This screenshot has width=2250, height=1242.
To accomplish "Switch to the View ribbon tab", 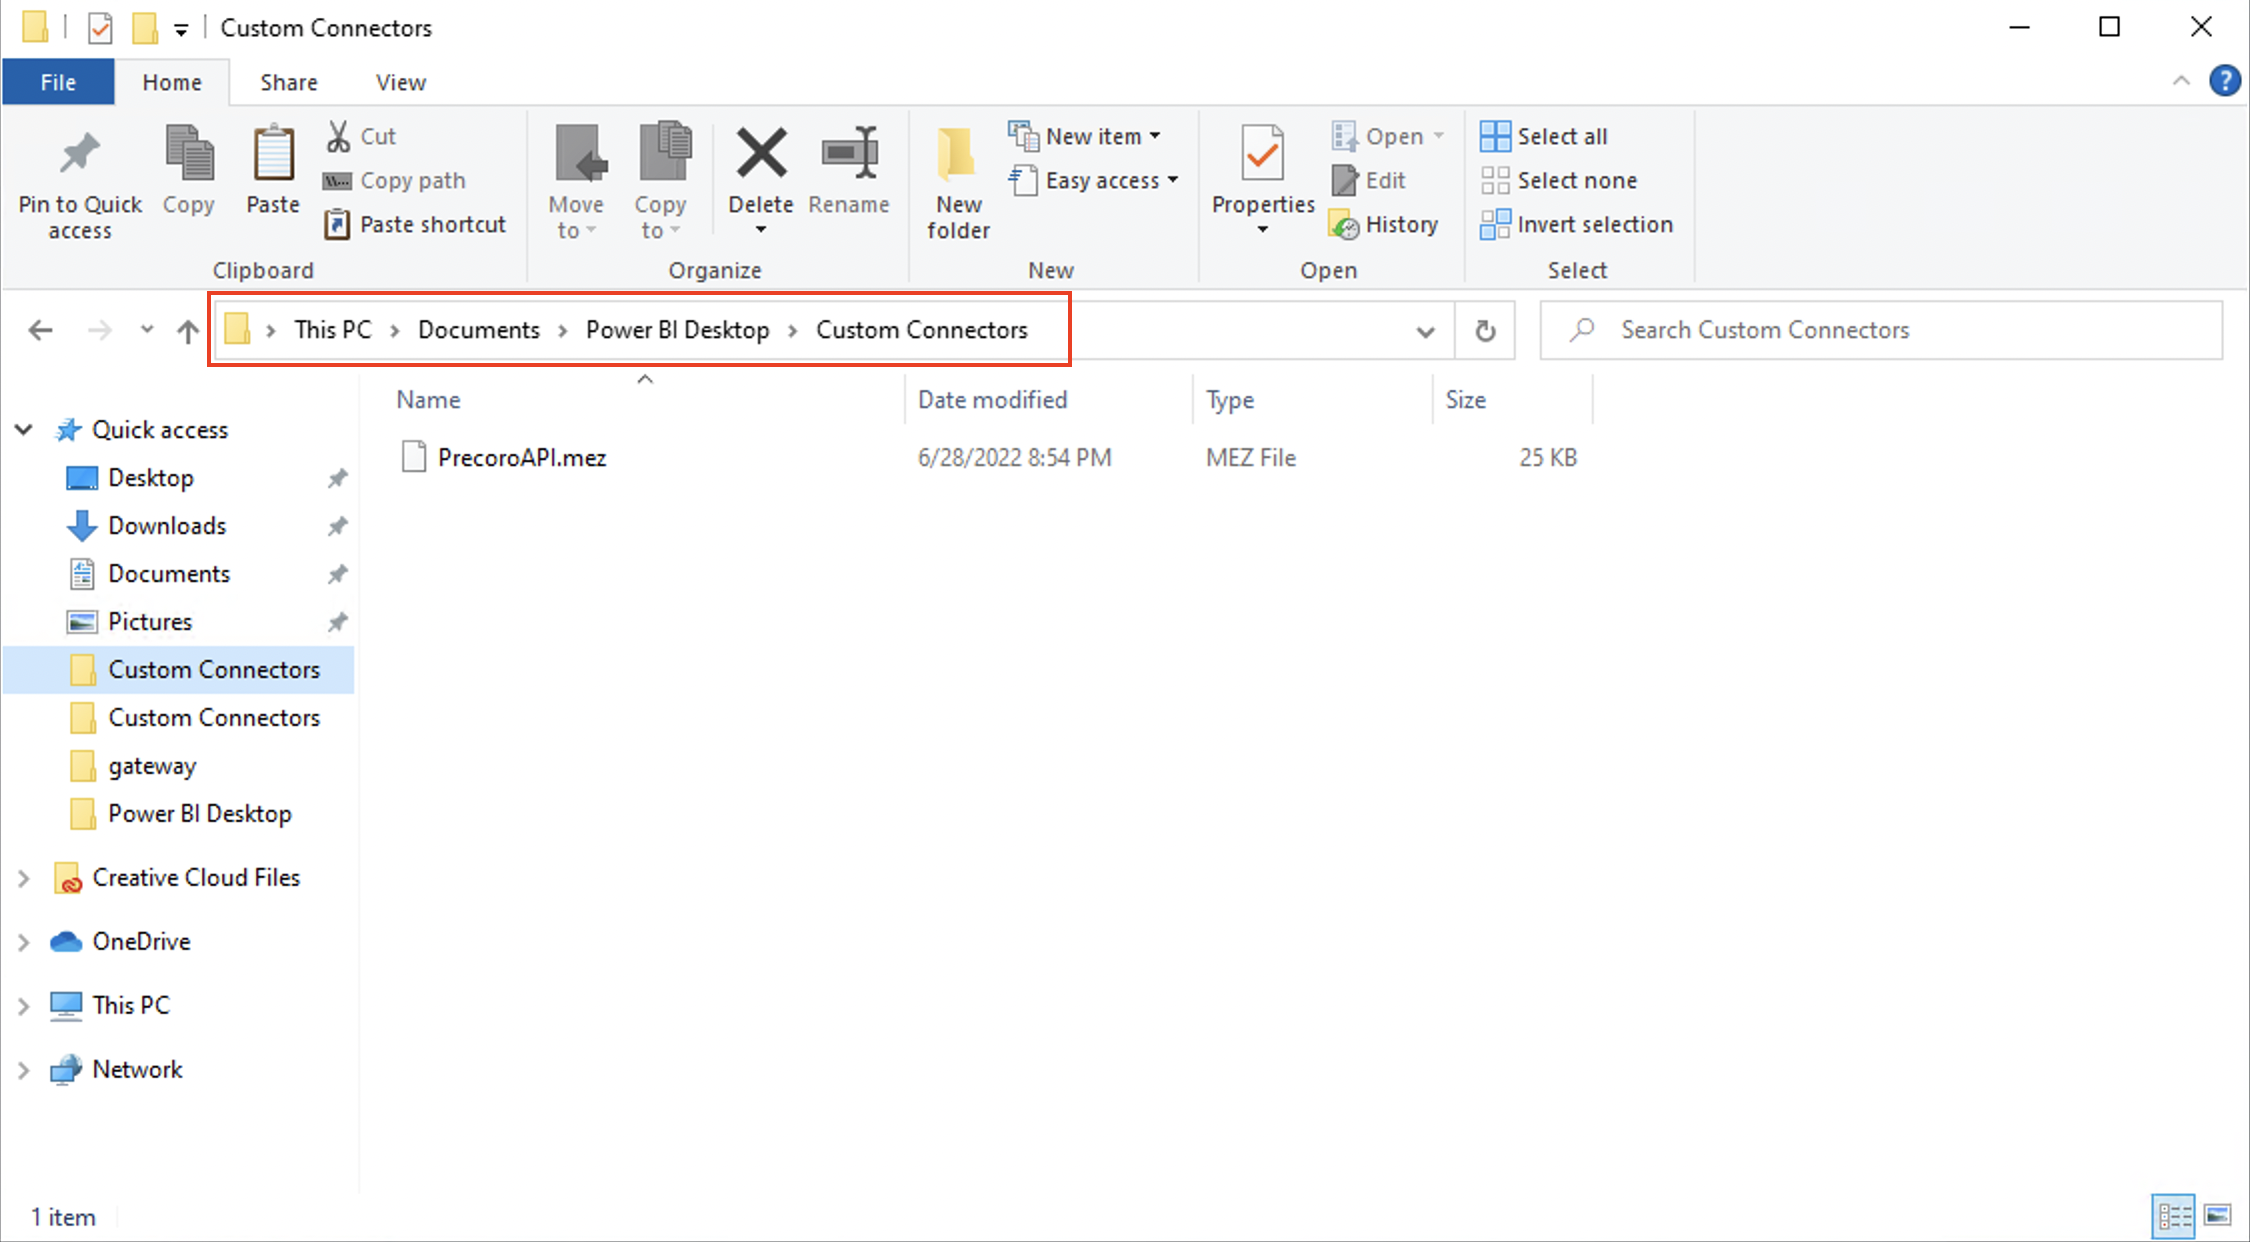I will 399,82.
